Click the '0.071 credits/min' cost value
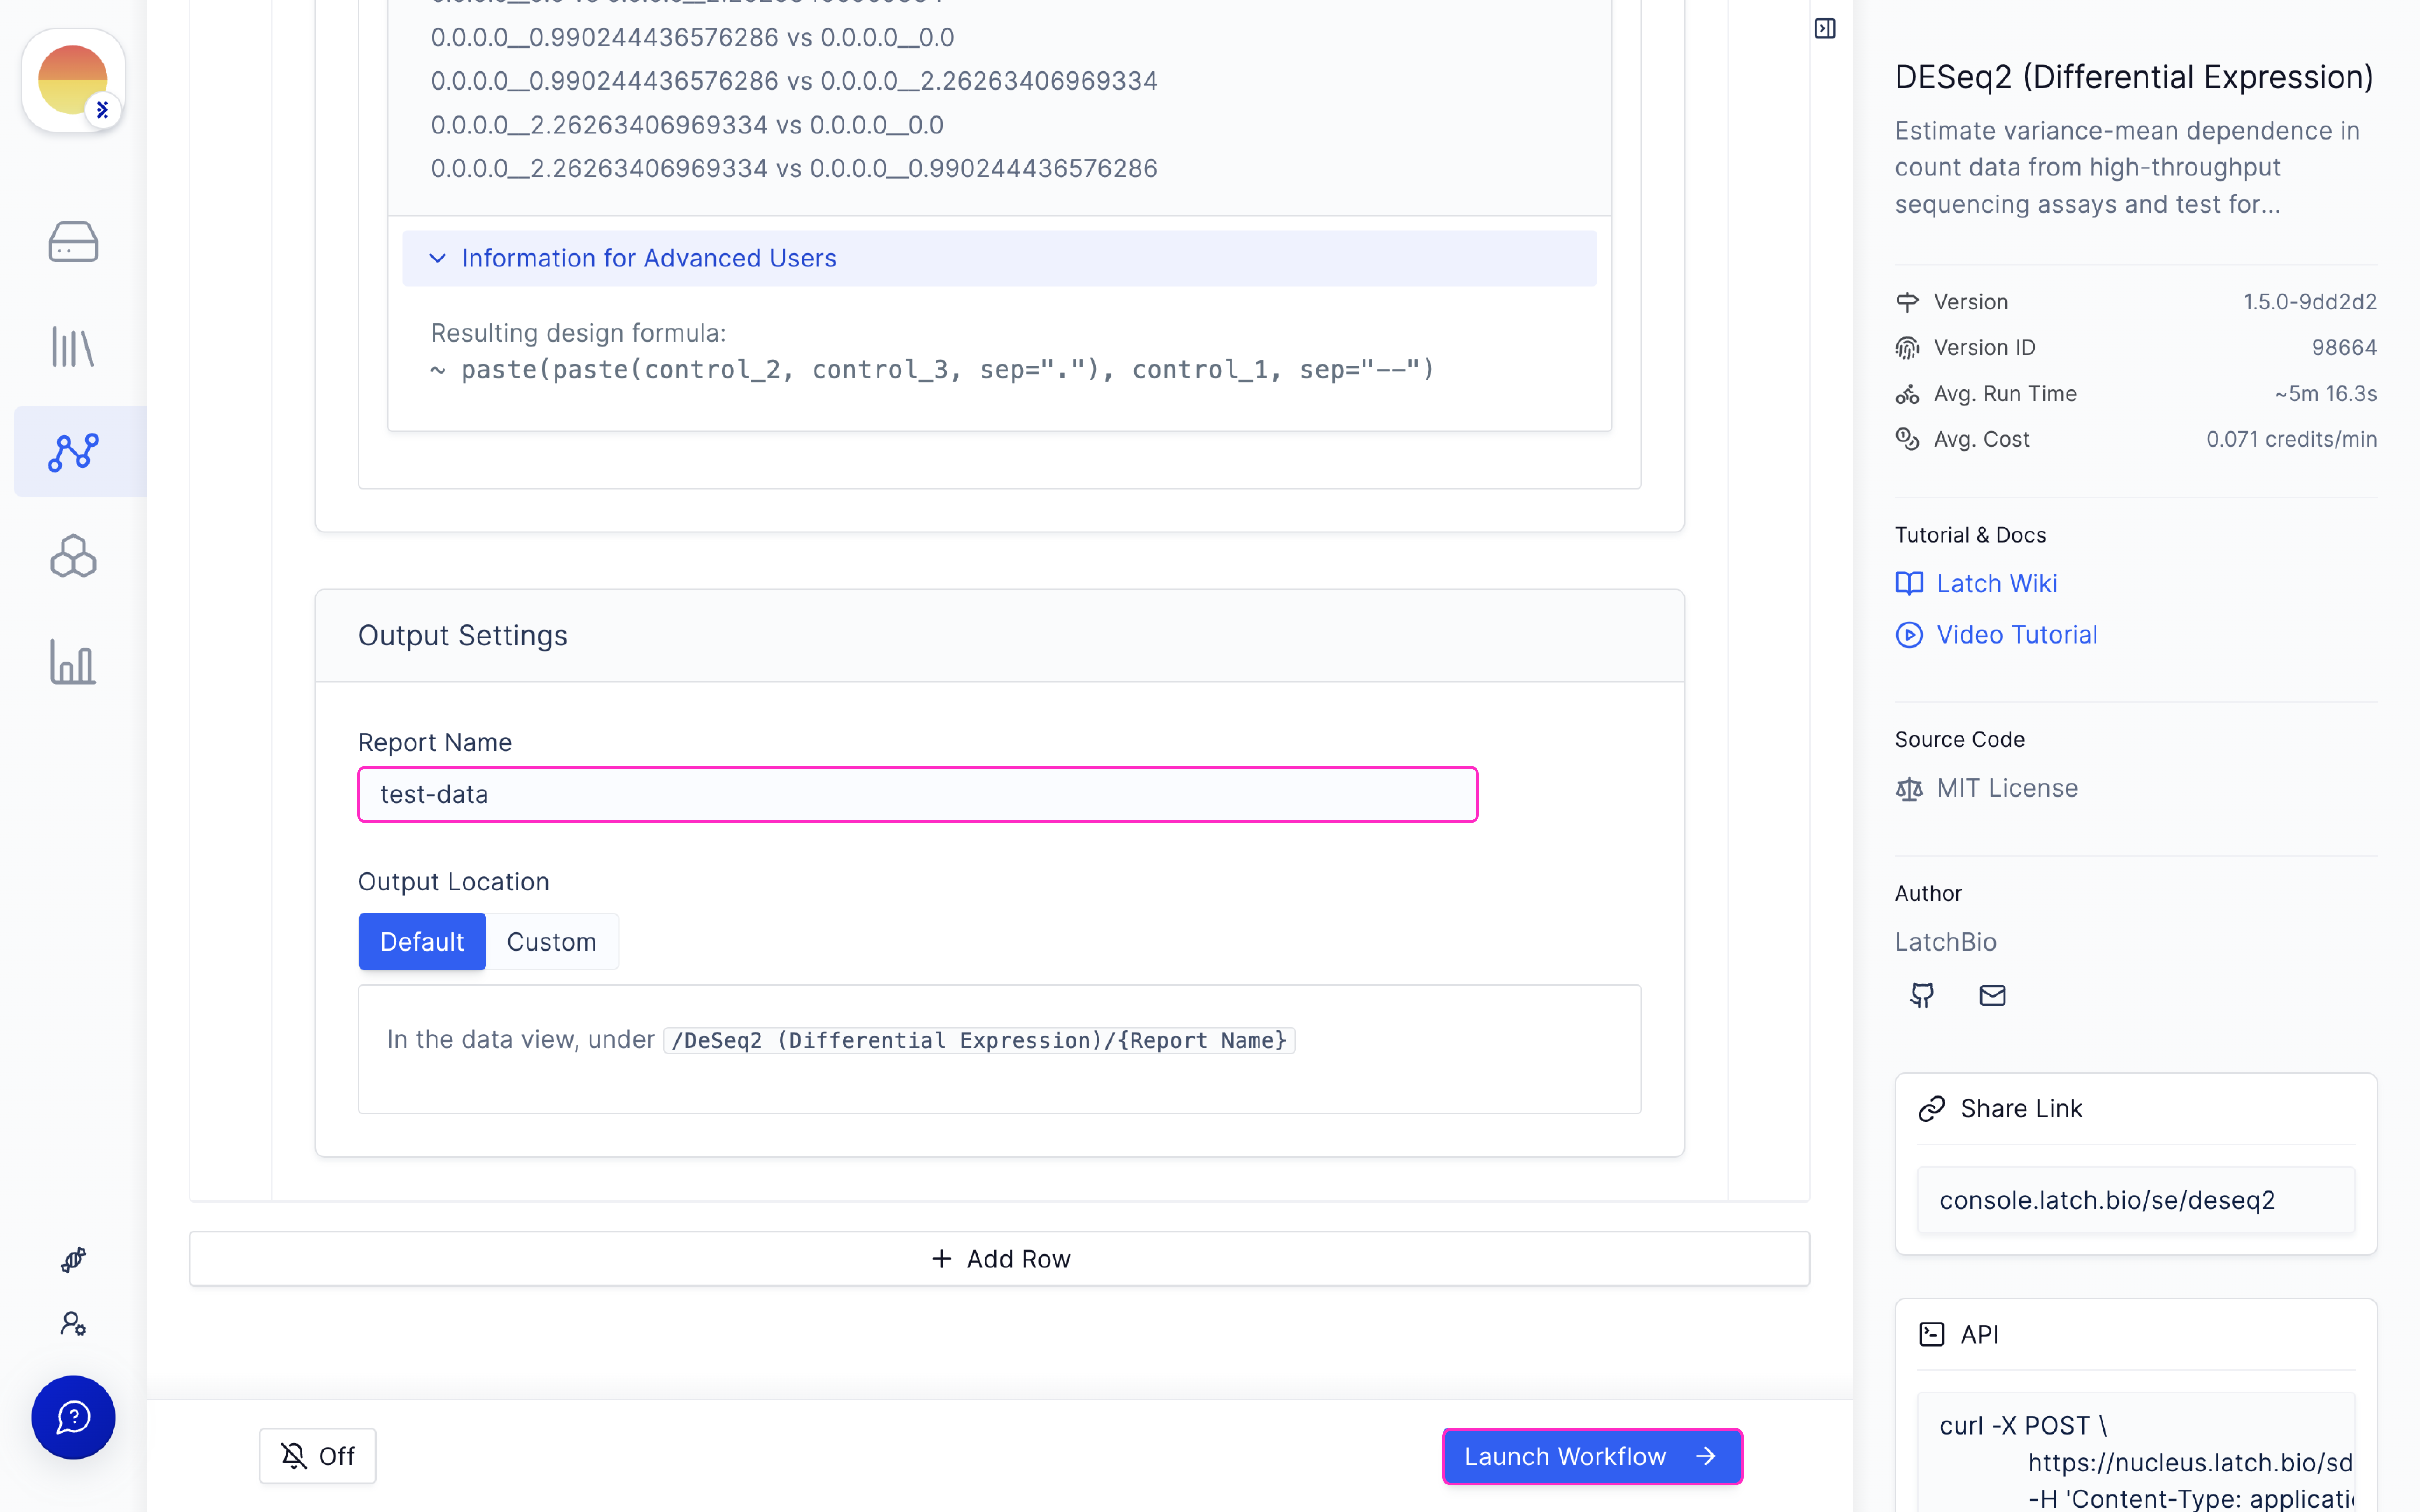The height and width of the screenshot is (1512, 2420). (2291, 439)
